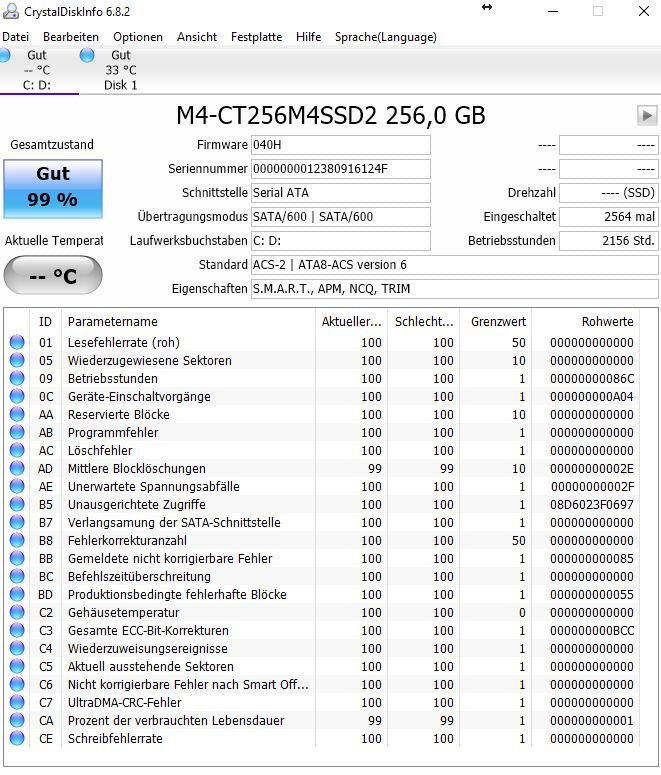
Task: Select the blue status orb for C: D: disk
Action: [4, 55]
